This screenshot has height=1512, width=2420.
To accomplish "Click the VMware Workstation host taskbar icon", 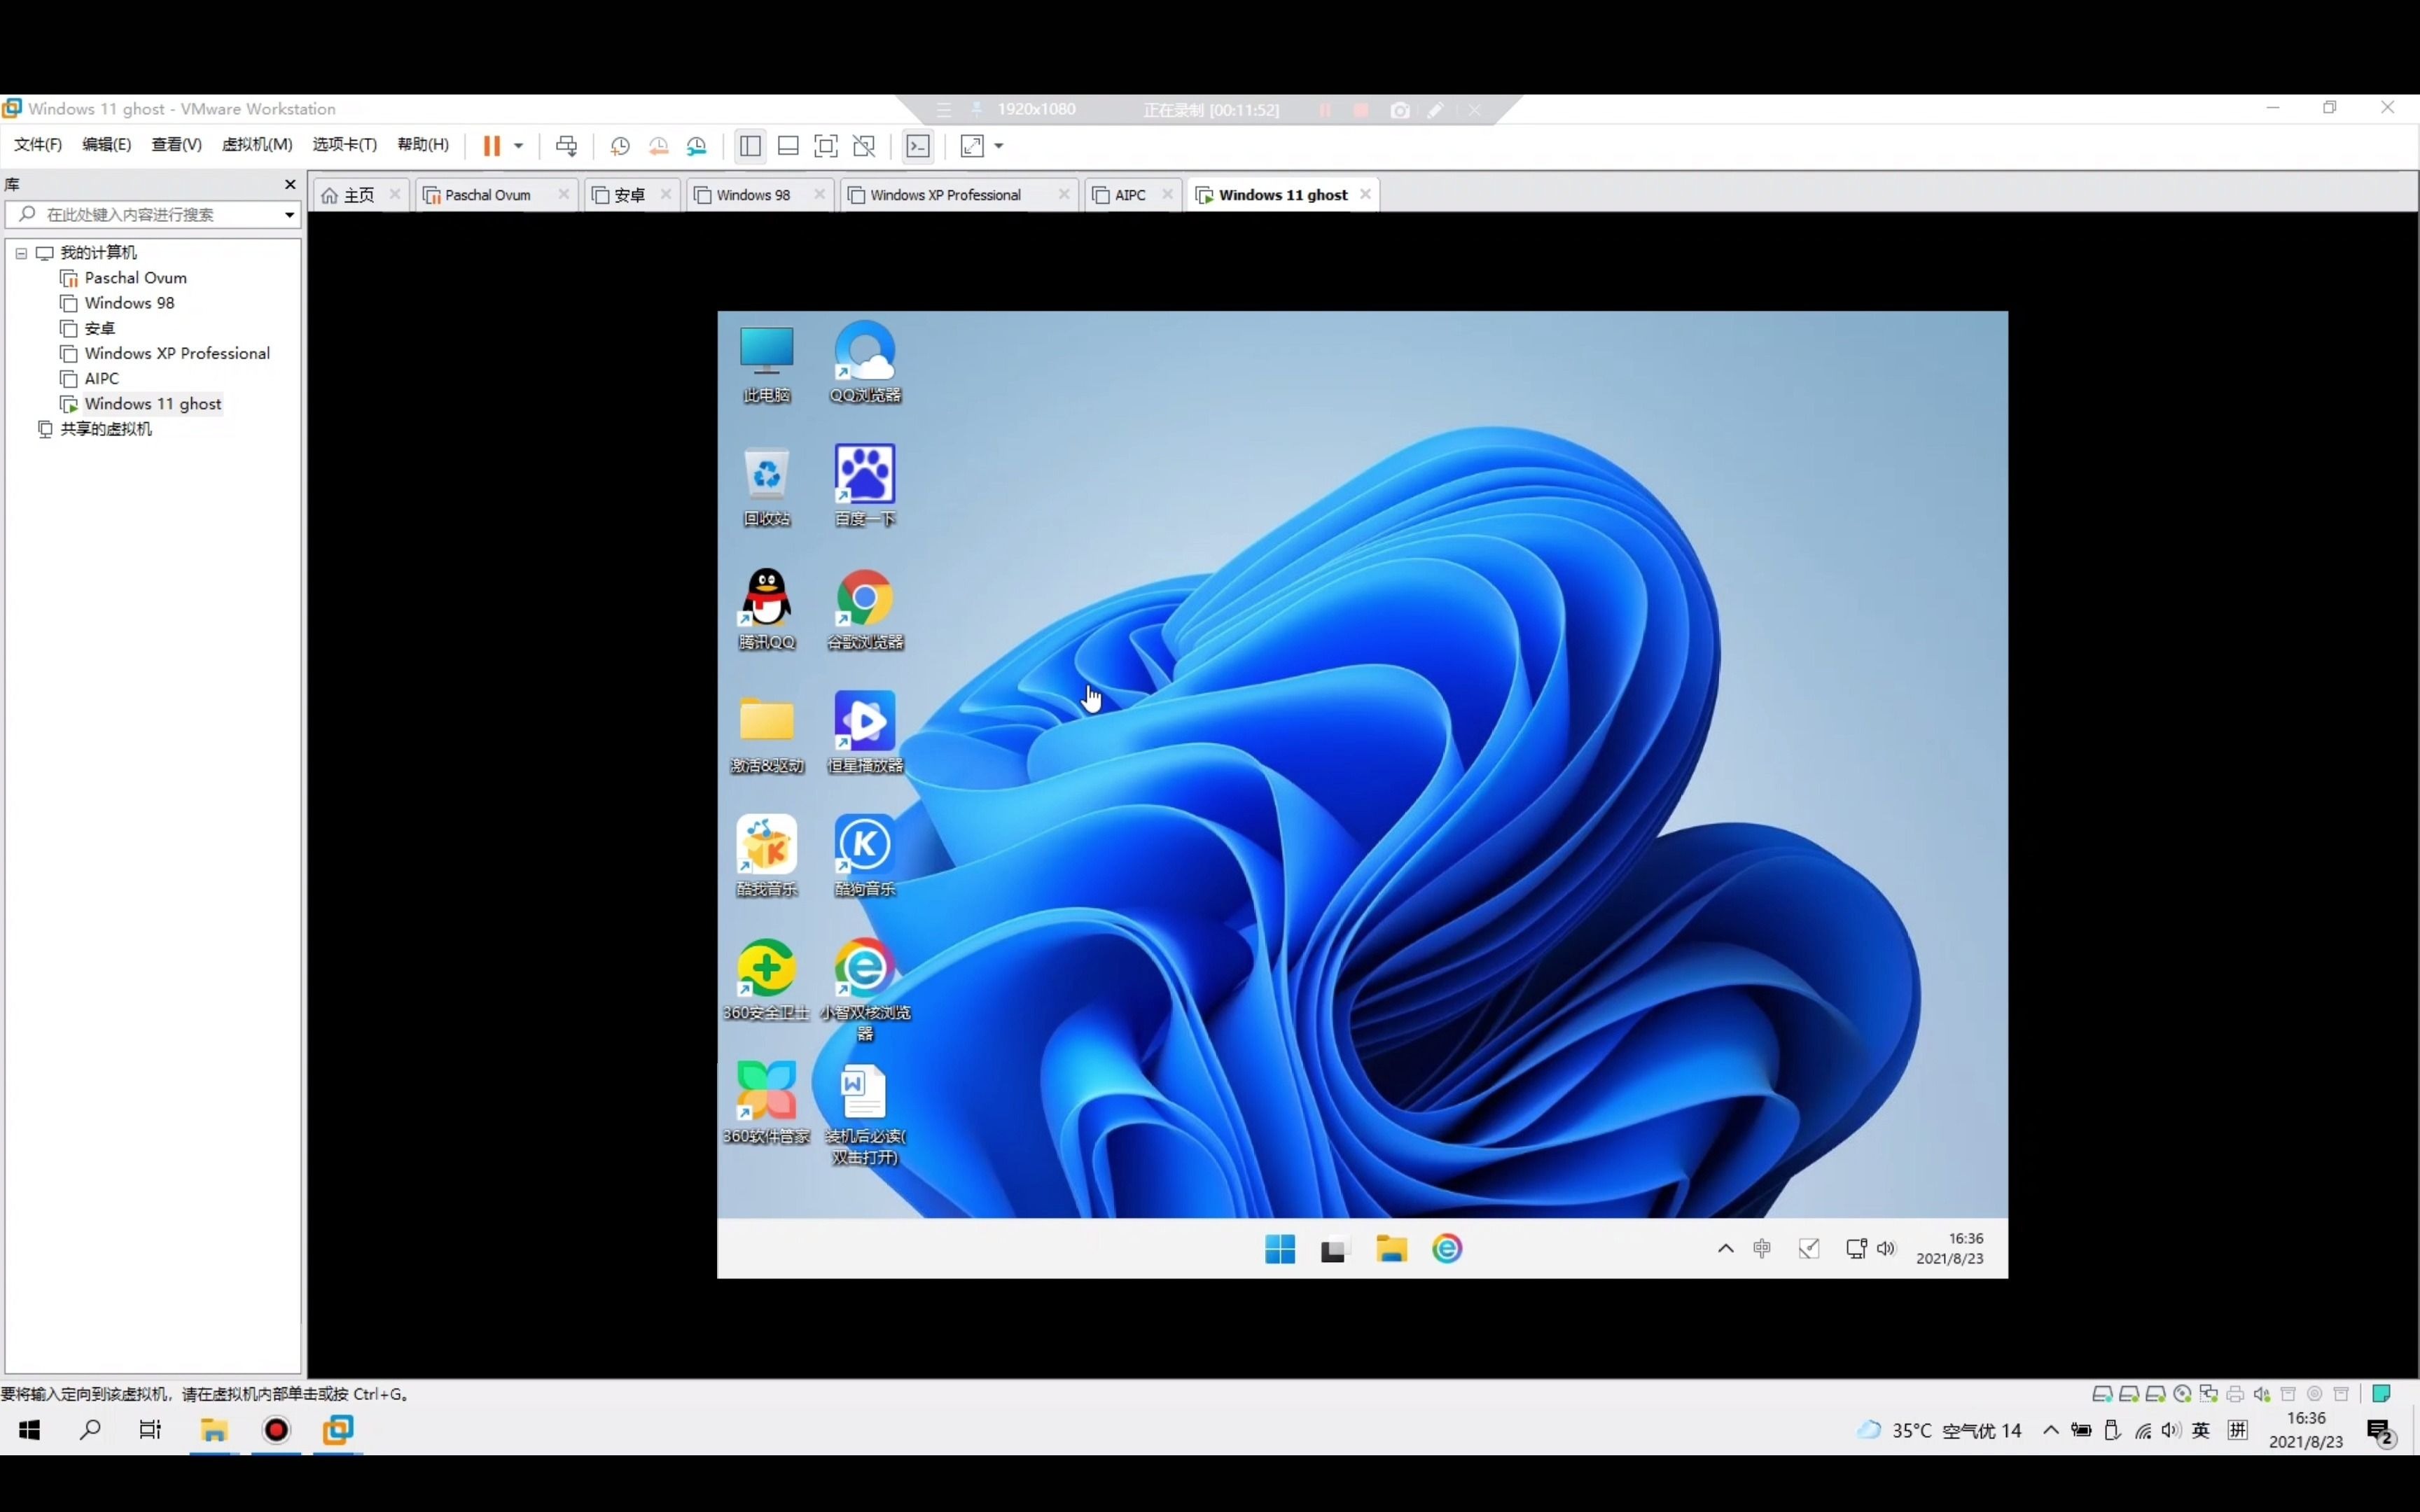I will (x=338, y=1430).
